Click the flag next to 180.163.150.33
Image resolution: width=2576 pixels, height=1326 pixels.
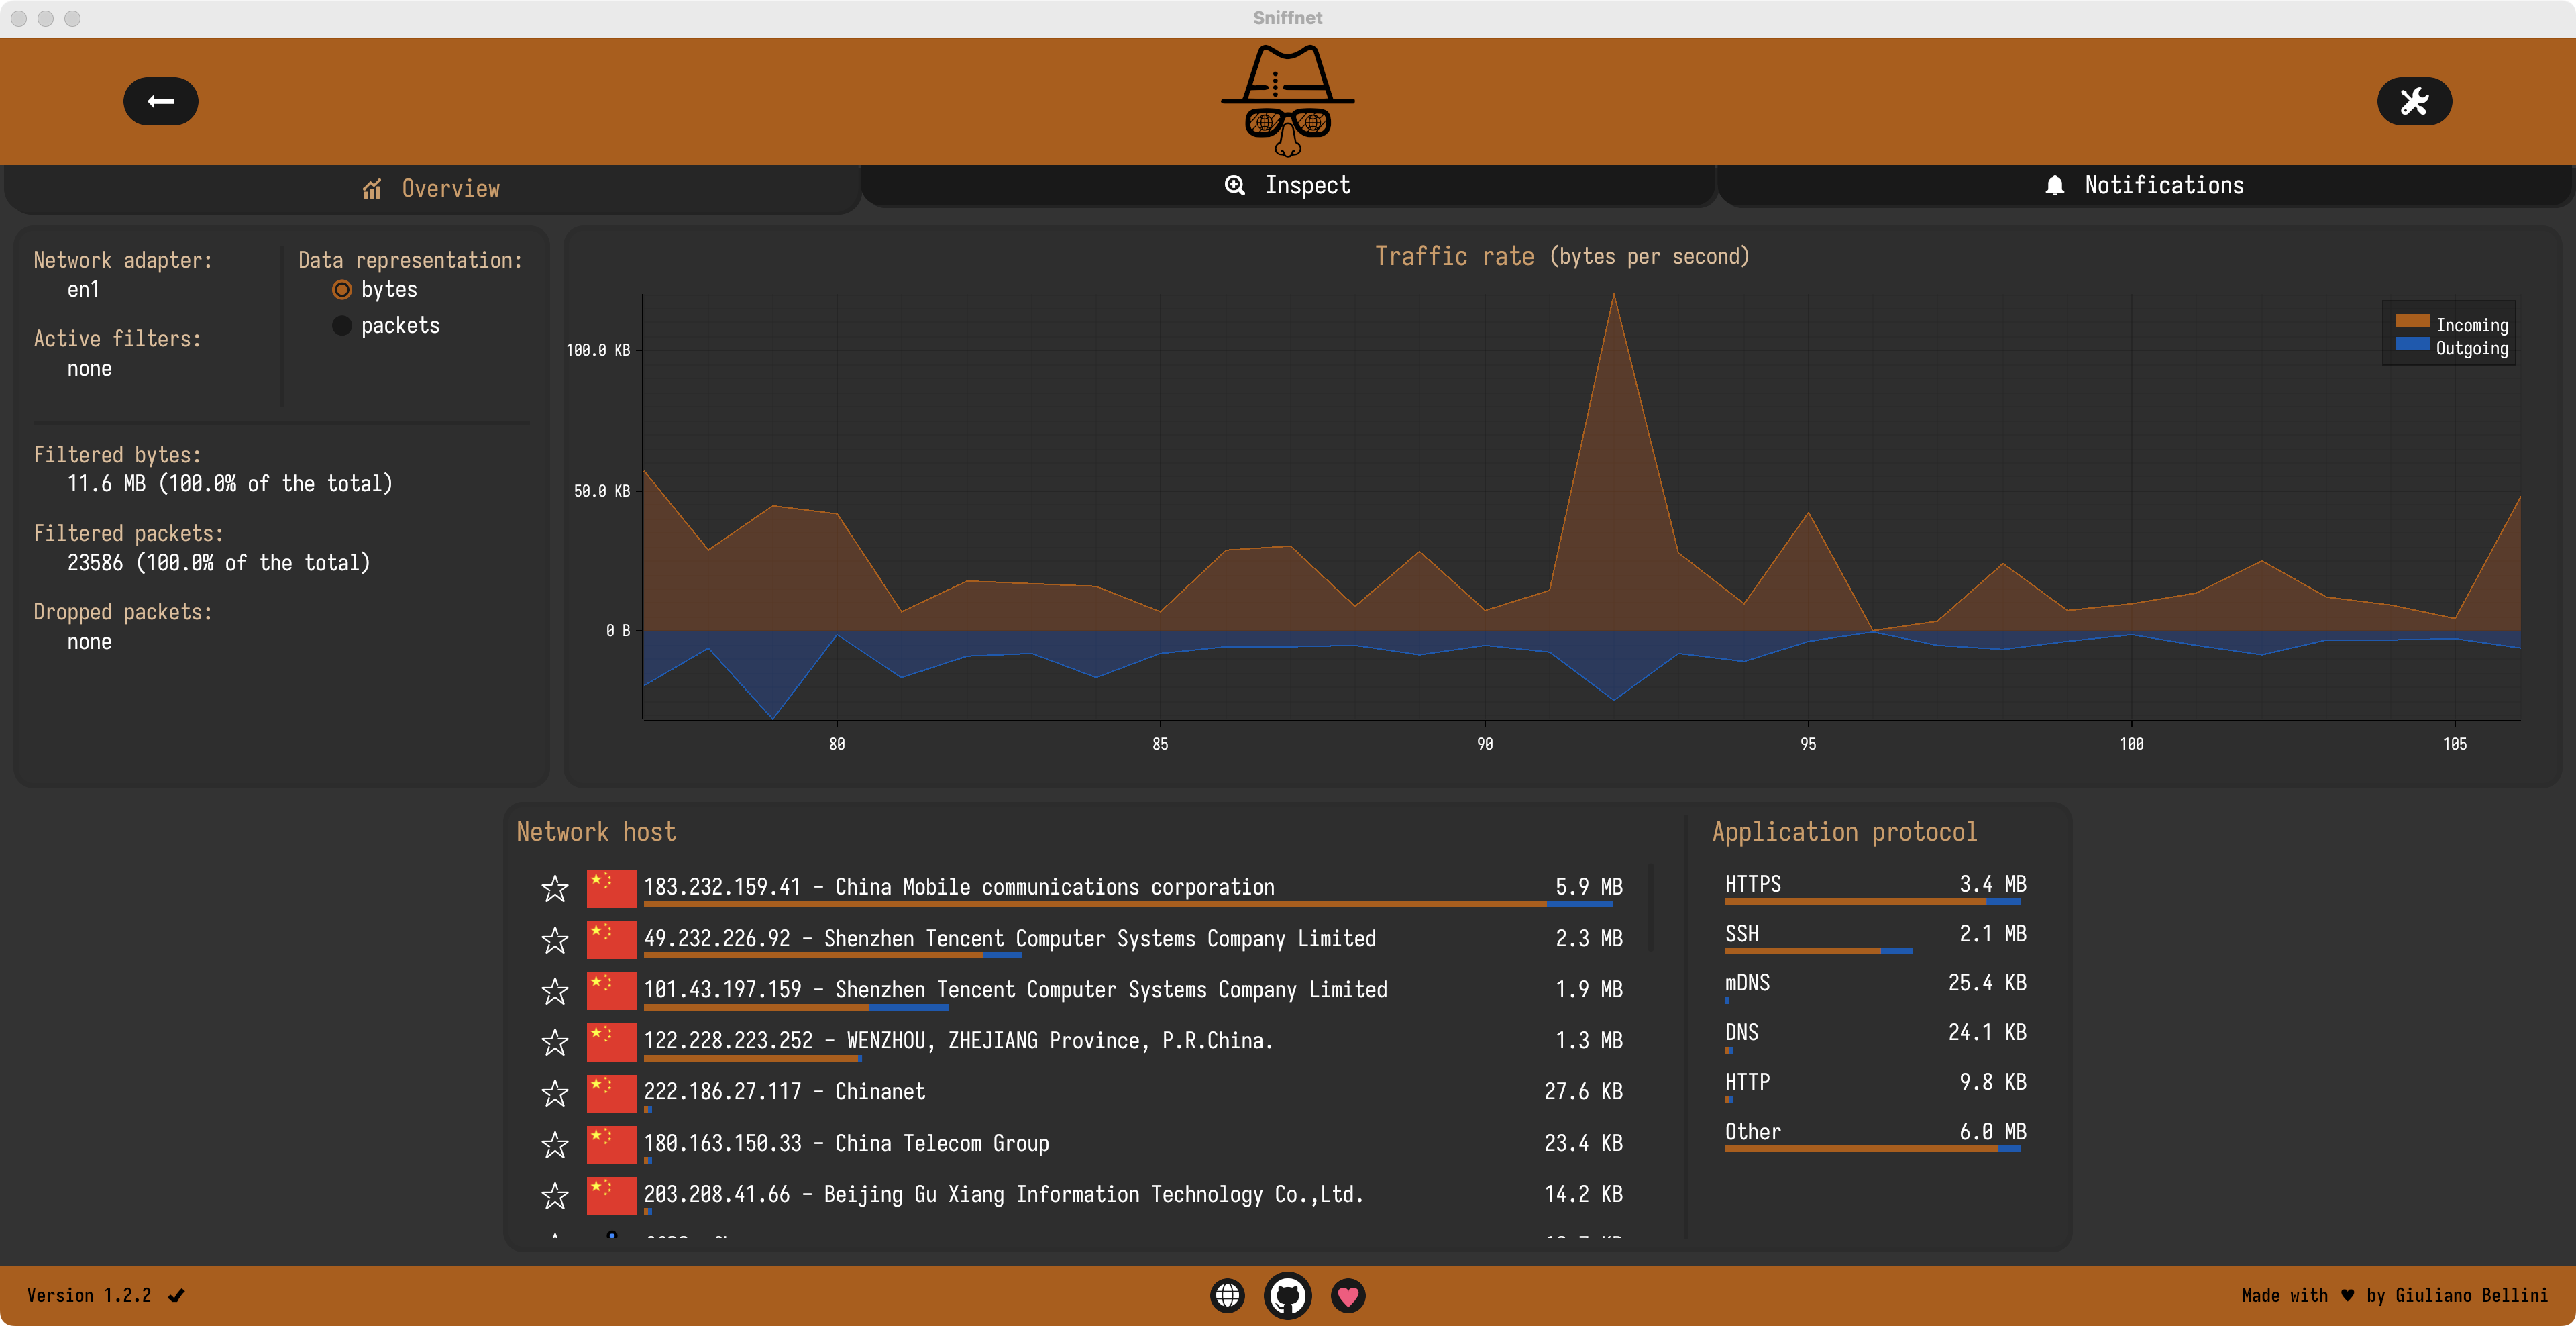point(611,1144)
